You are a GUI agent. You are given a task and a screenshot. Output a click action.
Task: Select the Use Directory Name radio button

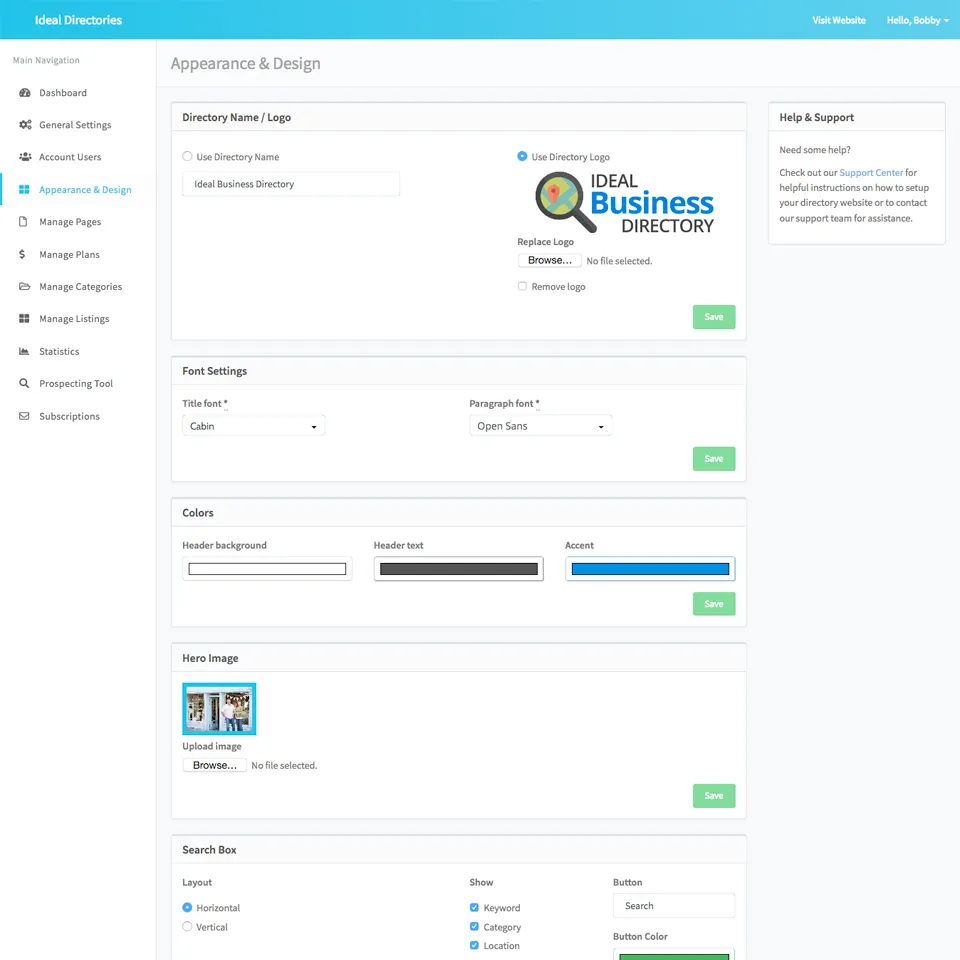[x=188, y=157]
